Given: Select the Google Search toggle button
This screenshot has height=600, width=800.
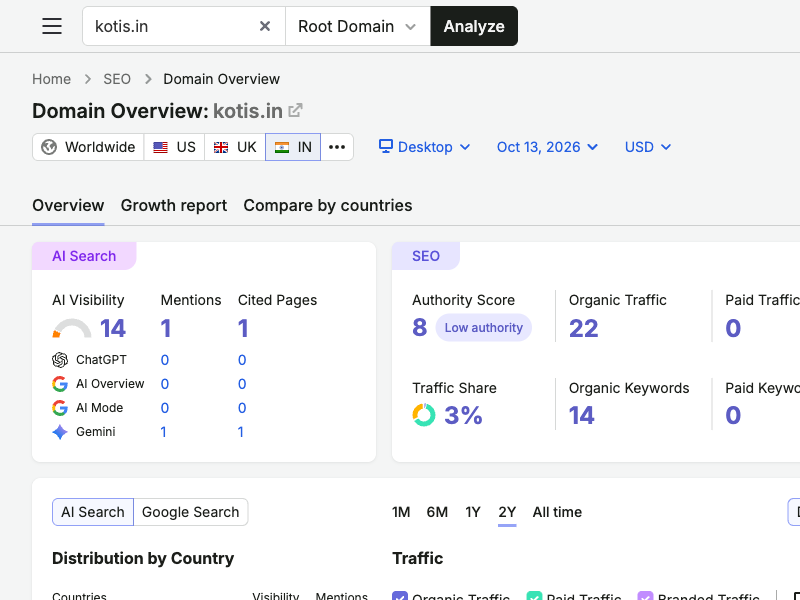Looking at the screenshot, I should click(x=190, y=512).
